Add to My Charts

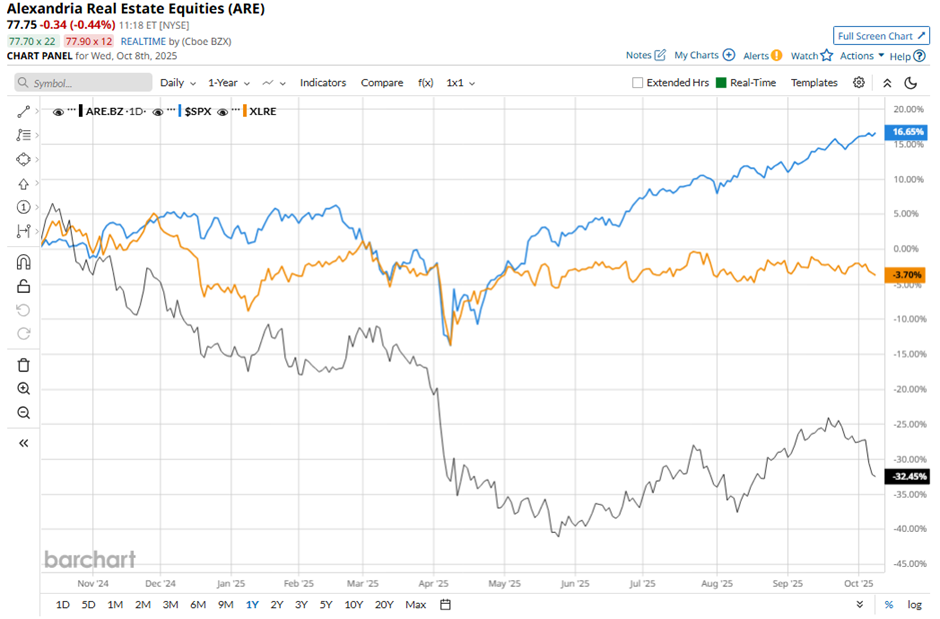click(x=704, y=55)
